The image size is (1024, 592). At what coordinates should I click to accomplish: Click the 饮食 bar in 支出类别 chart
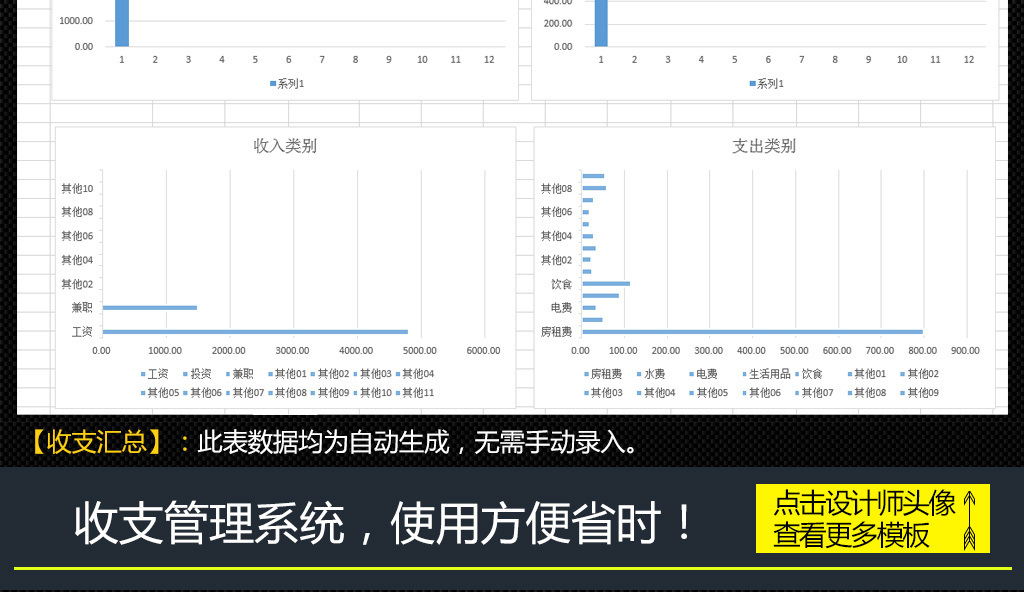pyautogui.click(x=606, y=284)
